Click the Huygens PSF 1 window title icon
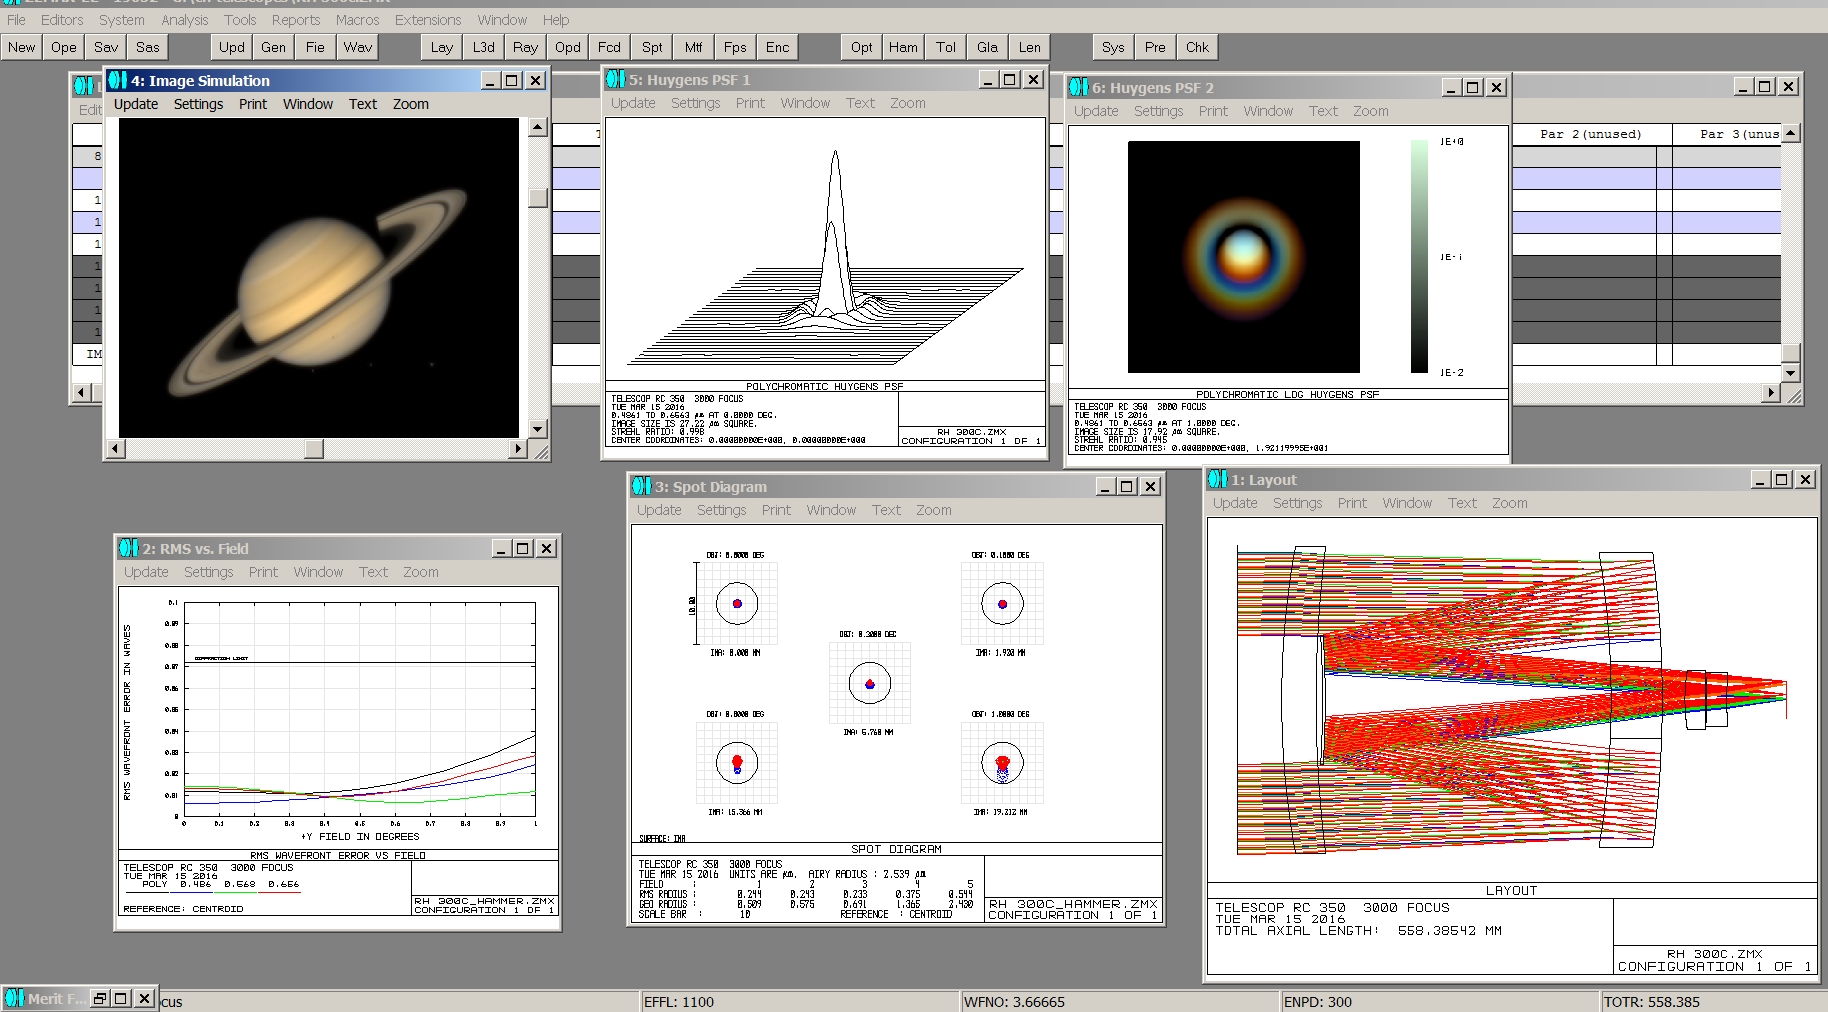 tap(616, 79)
